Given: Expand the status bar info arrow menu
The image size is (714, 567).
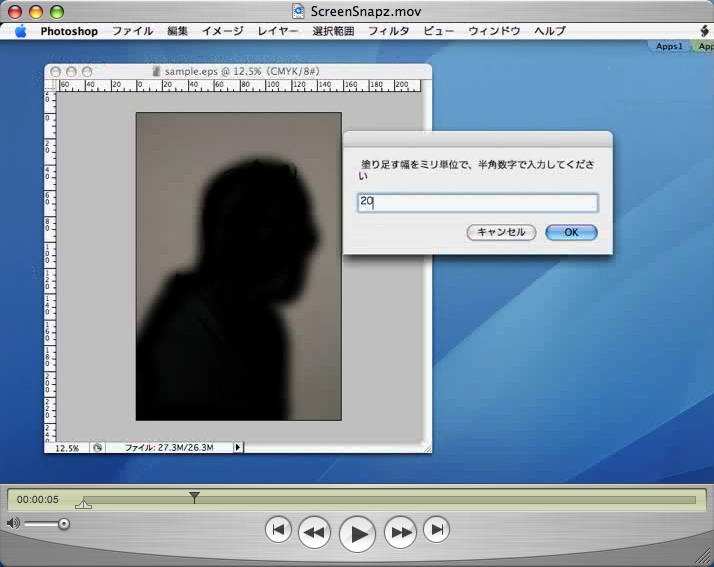Looking at the screenshot, I should tap(238, 448).
